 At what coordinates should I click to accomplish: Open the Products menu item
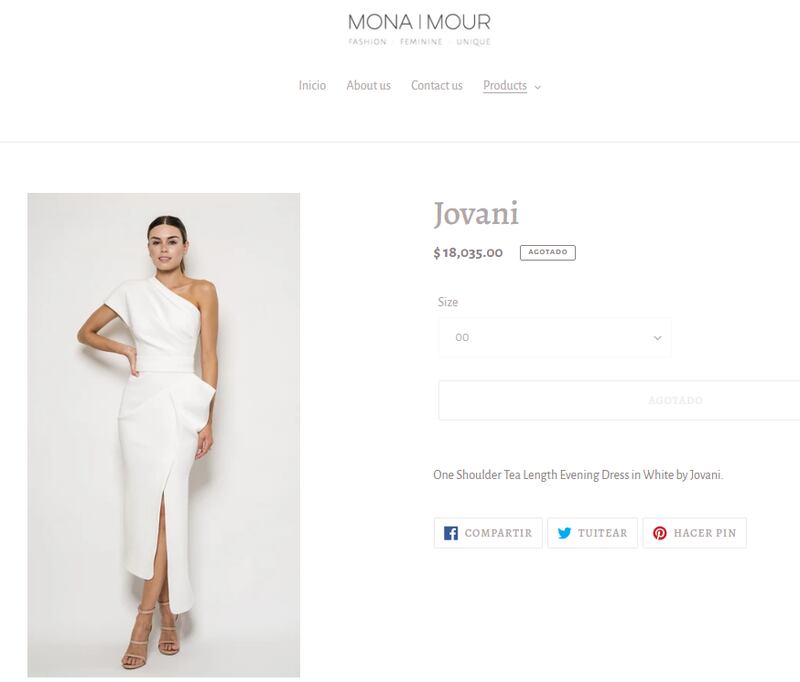[x=505, y=85]
